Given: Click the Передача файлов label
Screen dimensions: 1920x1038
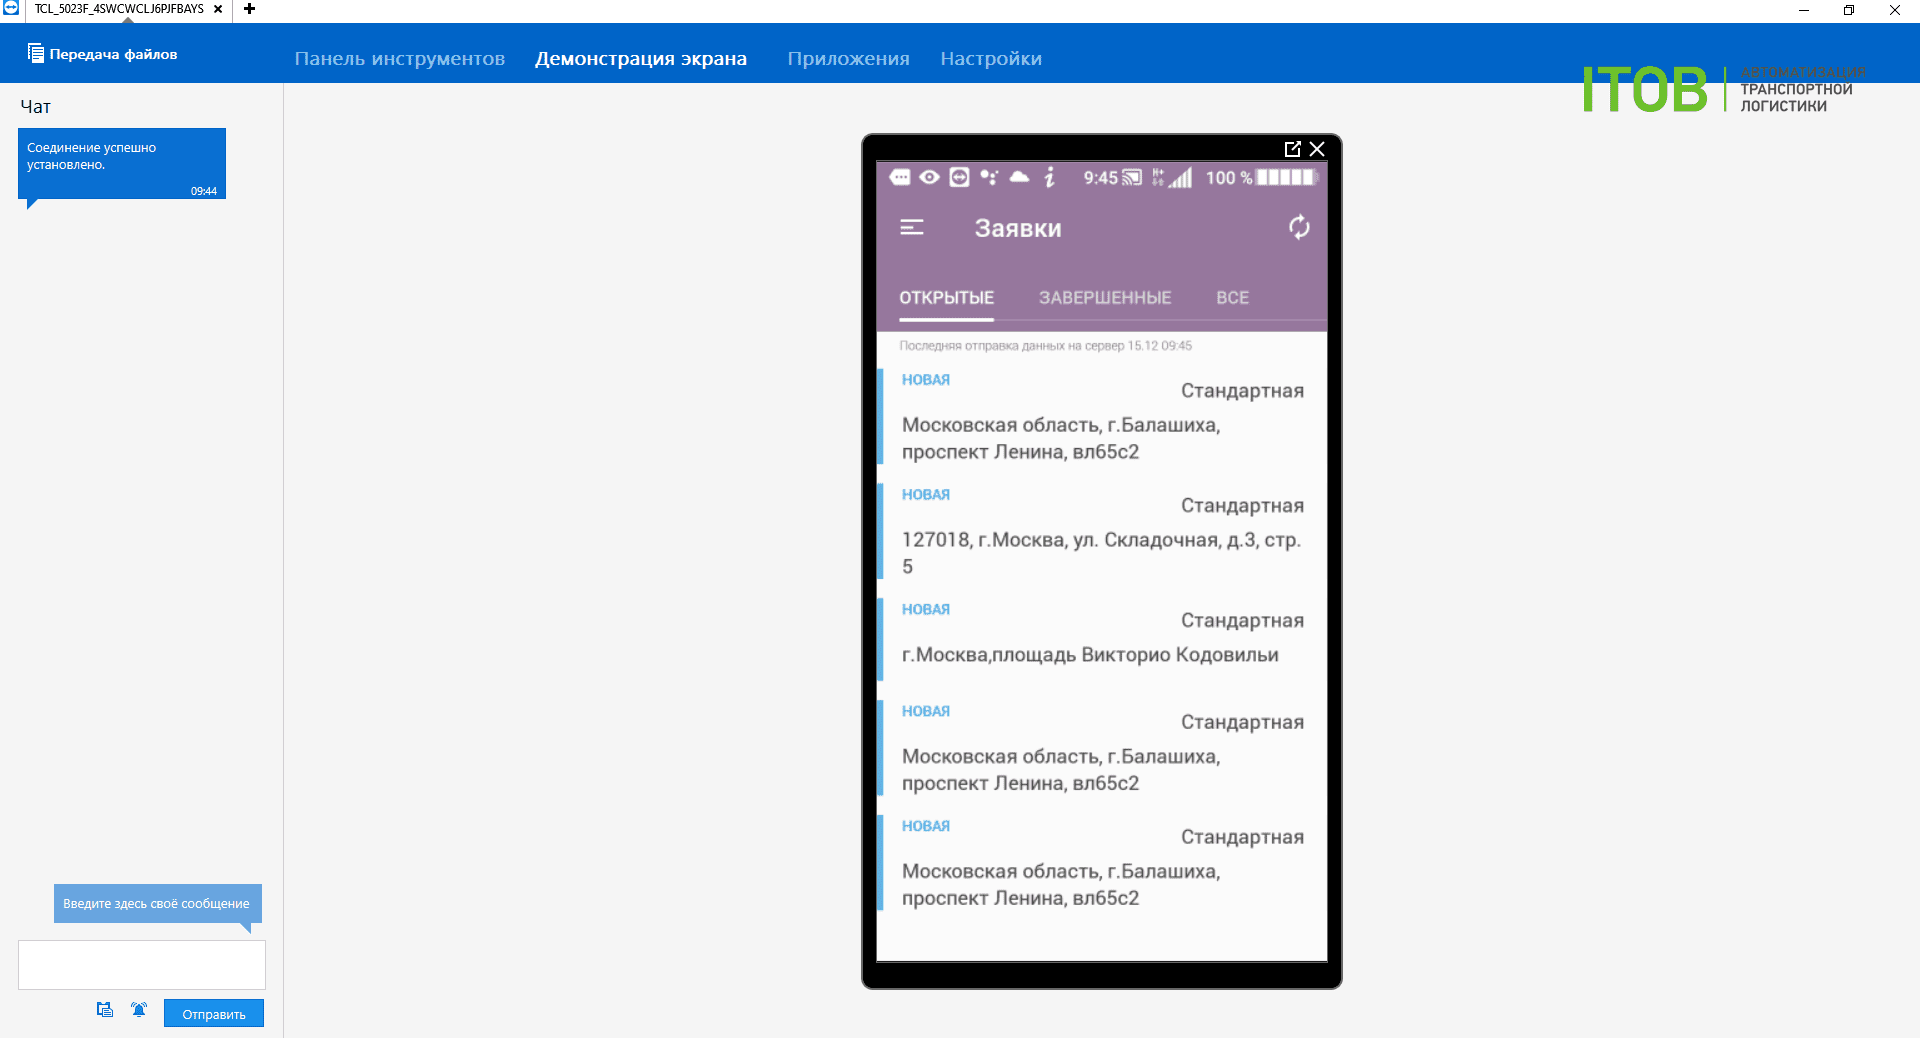Looking at the screenshot, I should (x=113, y=54).
